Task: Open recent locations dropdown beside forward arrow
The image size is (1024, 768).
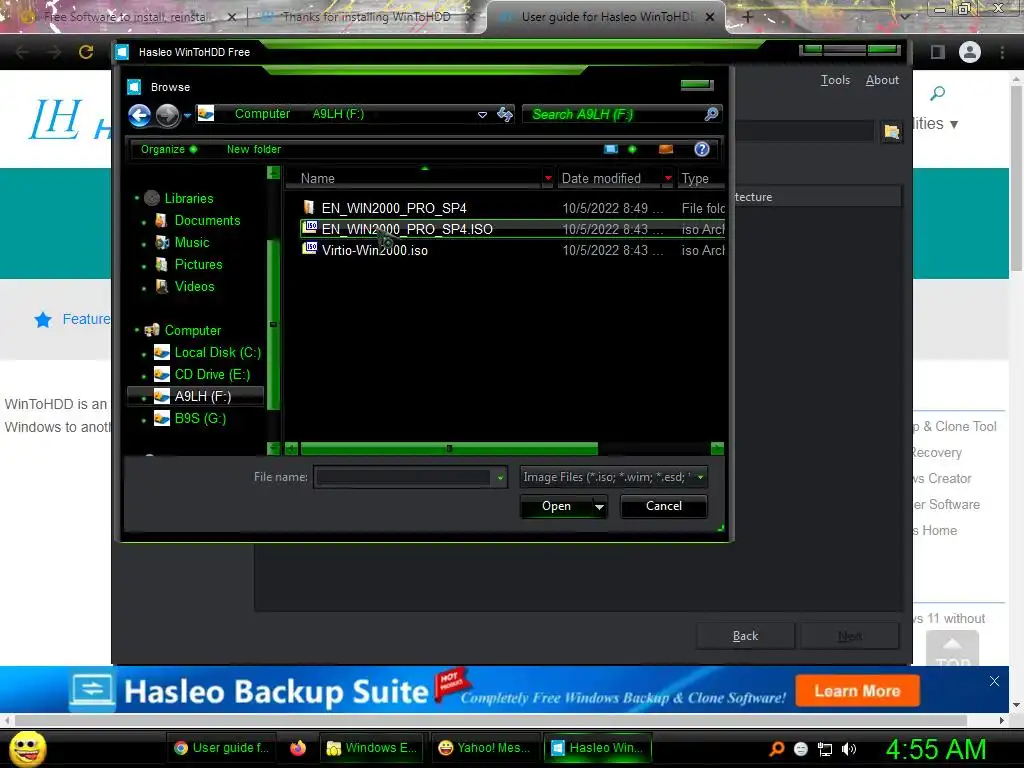Action: point(187,116)
